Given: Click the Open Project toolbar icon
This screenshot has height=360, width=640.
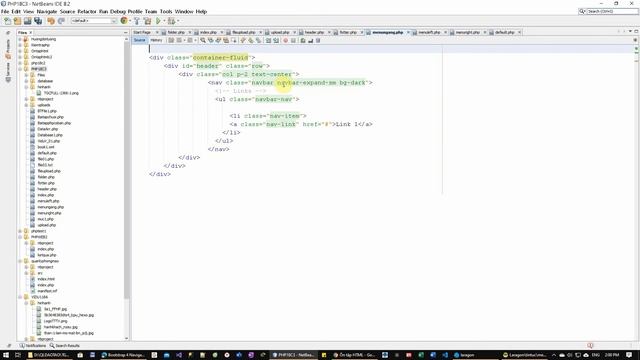Looking at the screenshot, I should (x=27, y=21).
